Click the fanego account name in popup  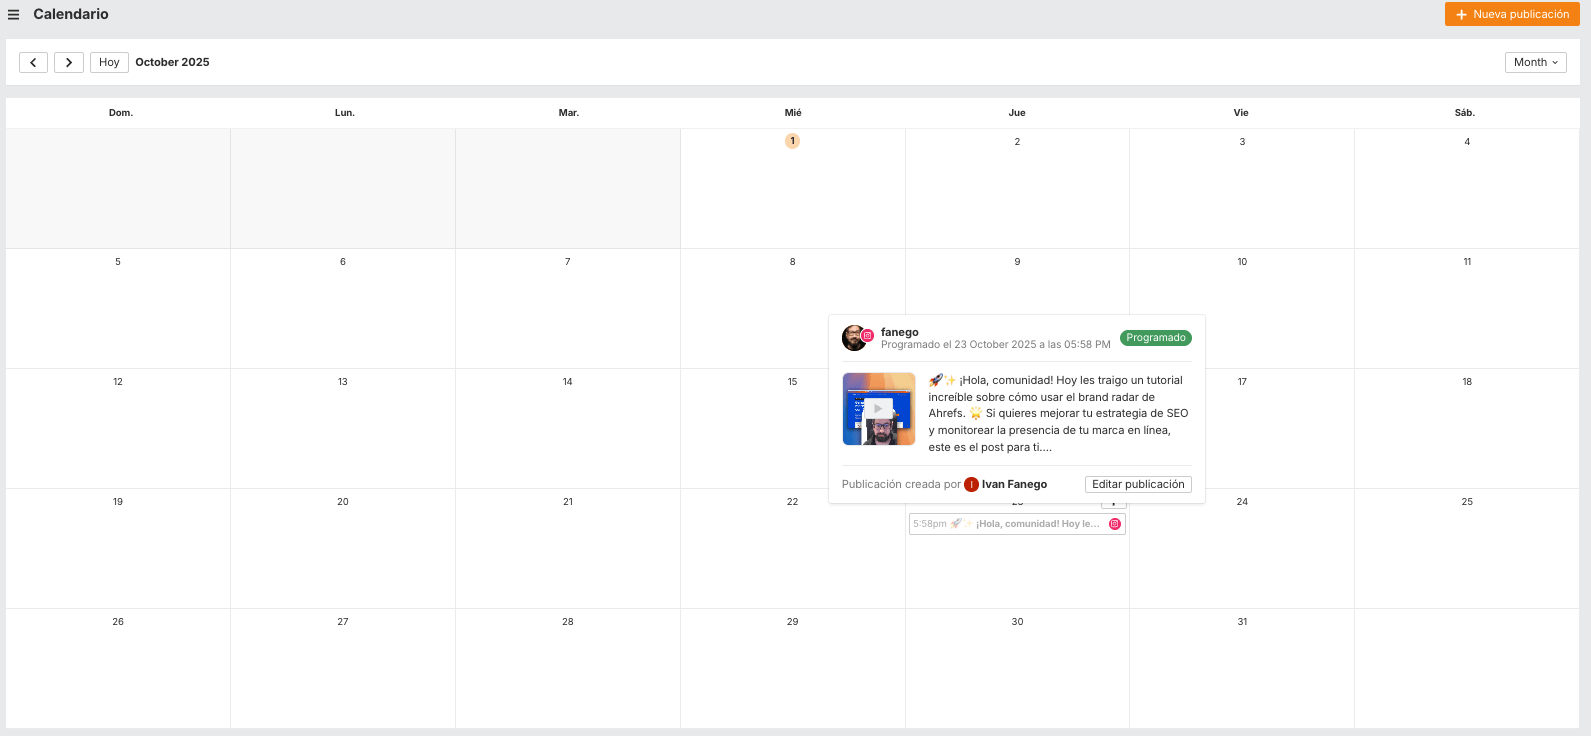(x=899, y=332)
